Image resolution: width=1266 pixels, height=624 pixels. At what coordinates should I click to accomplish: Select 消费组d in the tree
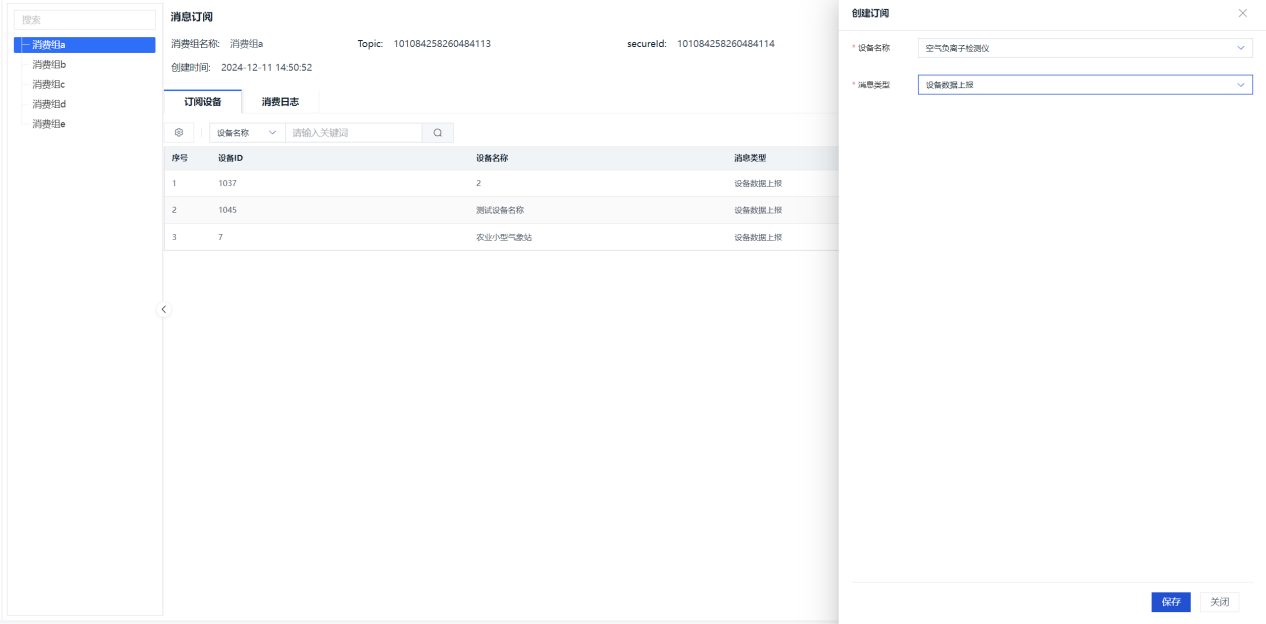pos(49,104)
